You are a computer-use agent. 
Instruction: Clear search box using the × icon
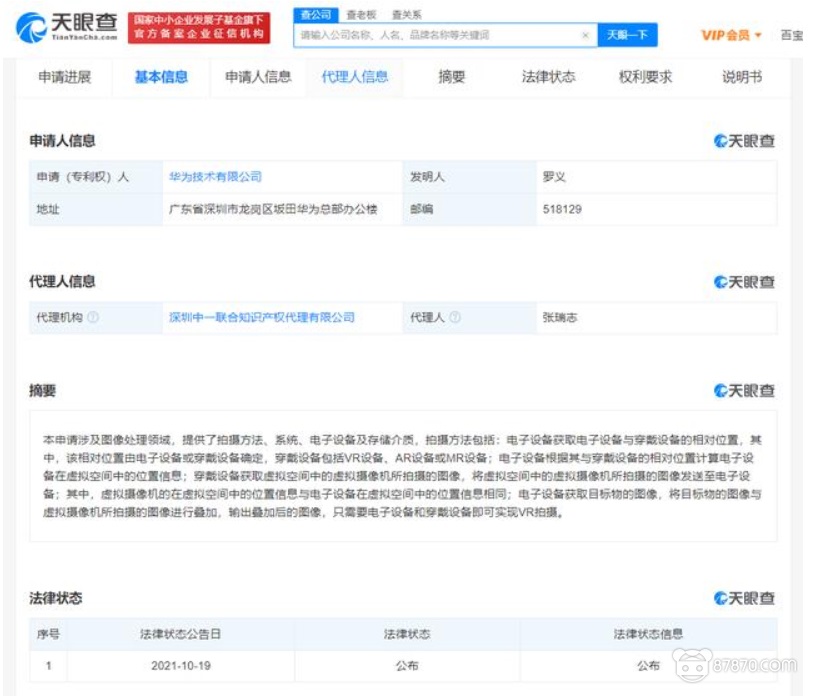pyautogui.click(x=583, y=35)
